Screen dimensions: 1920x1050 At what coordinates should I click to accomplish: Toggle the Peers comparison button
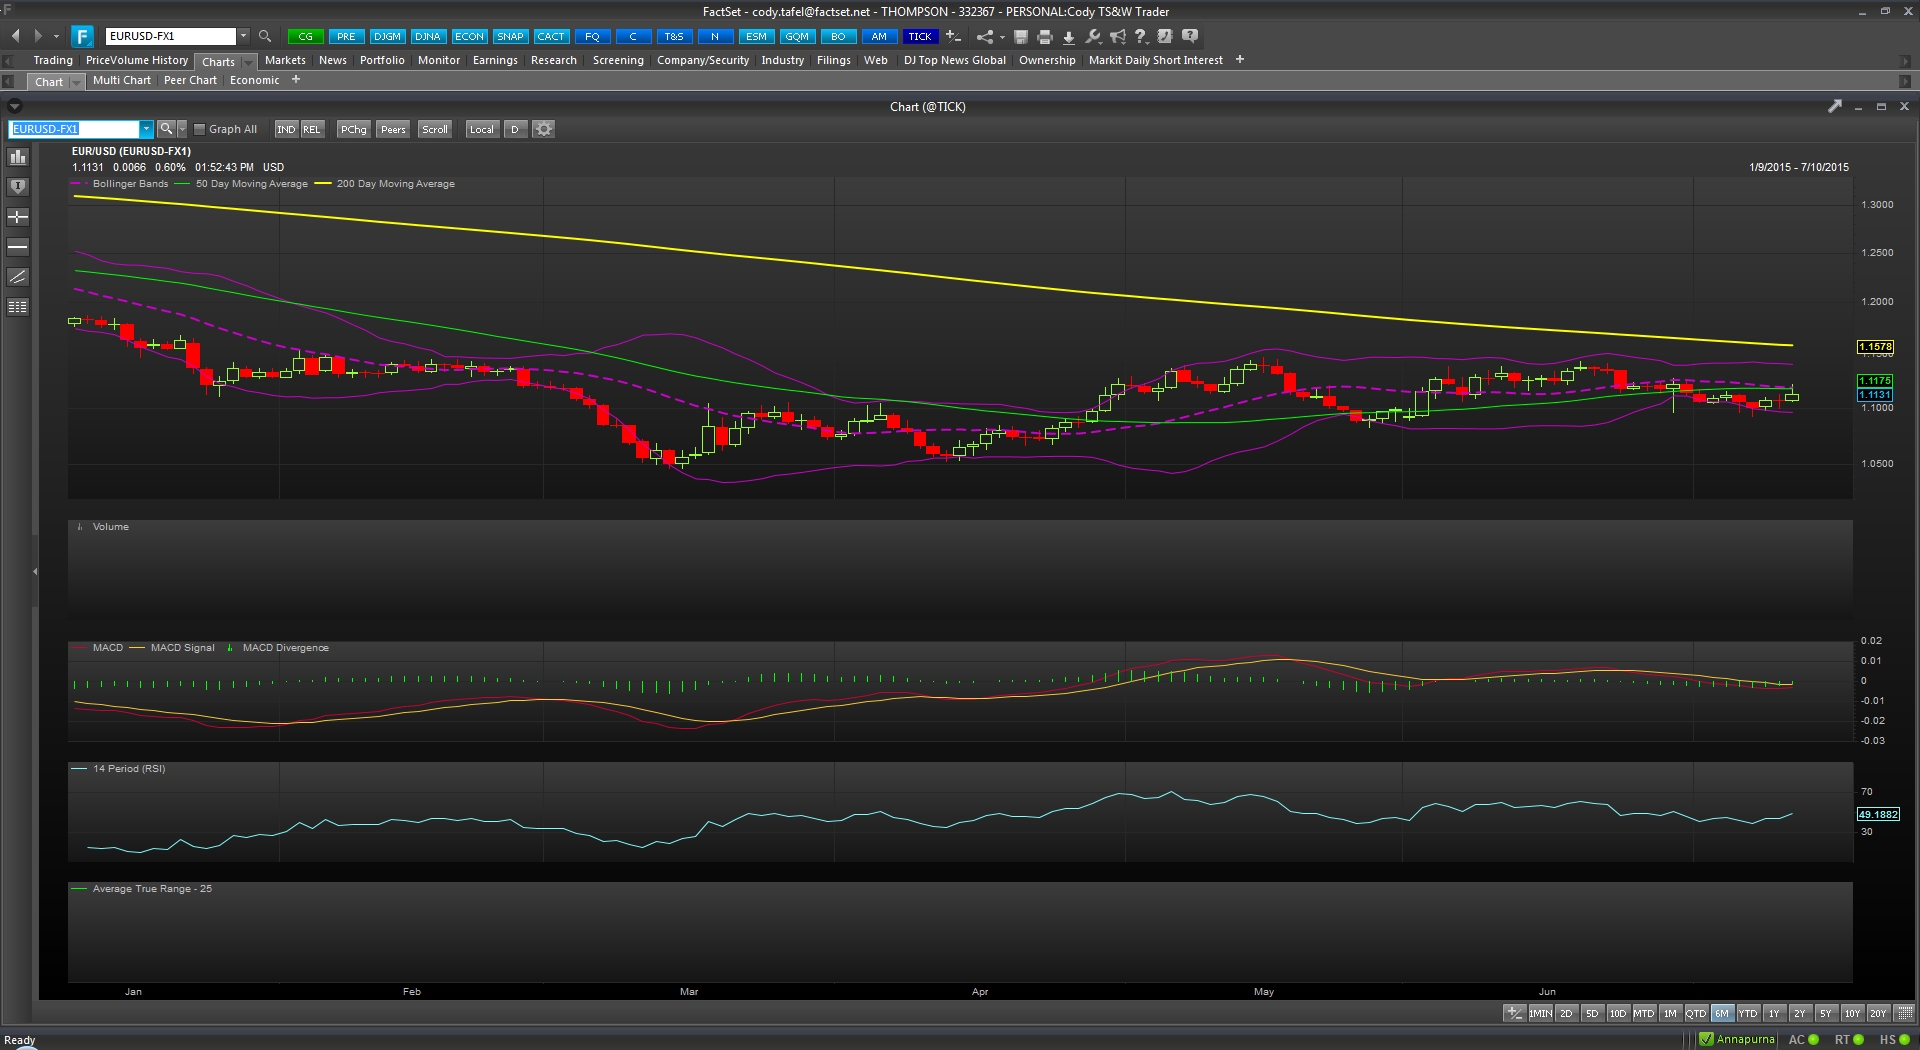393,129
